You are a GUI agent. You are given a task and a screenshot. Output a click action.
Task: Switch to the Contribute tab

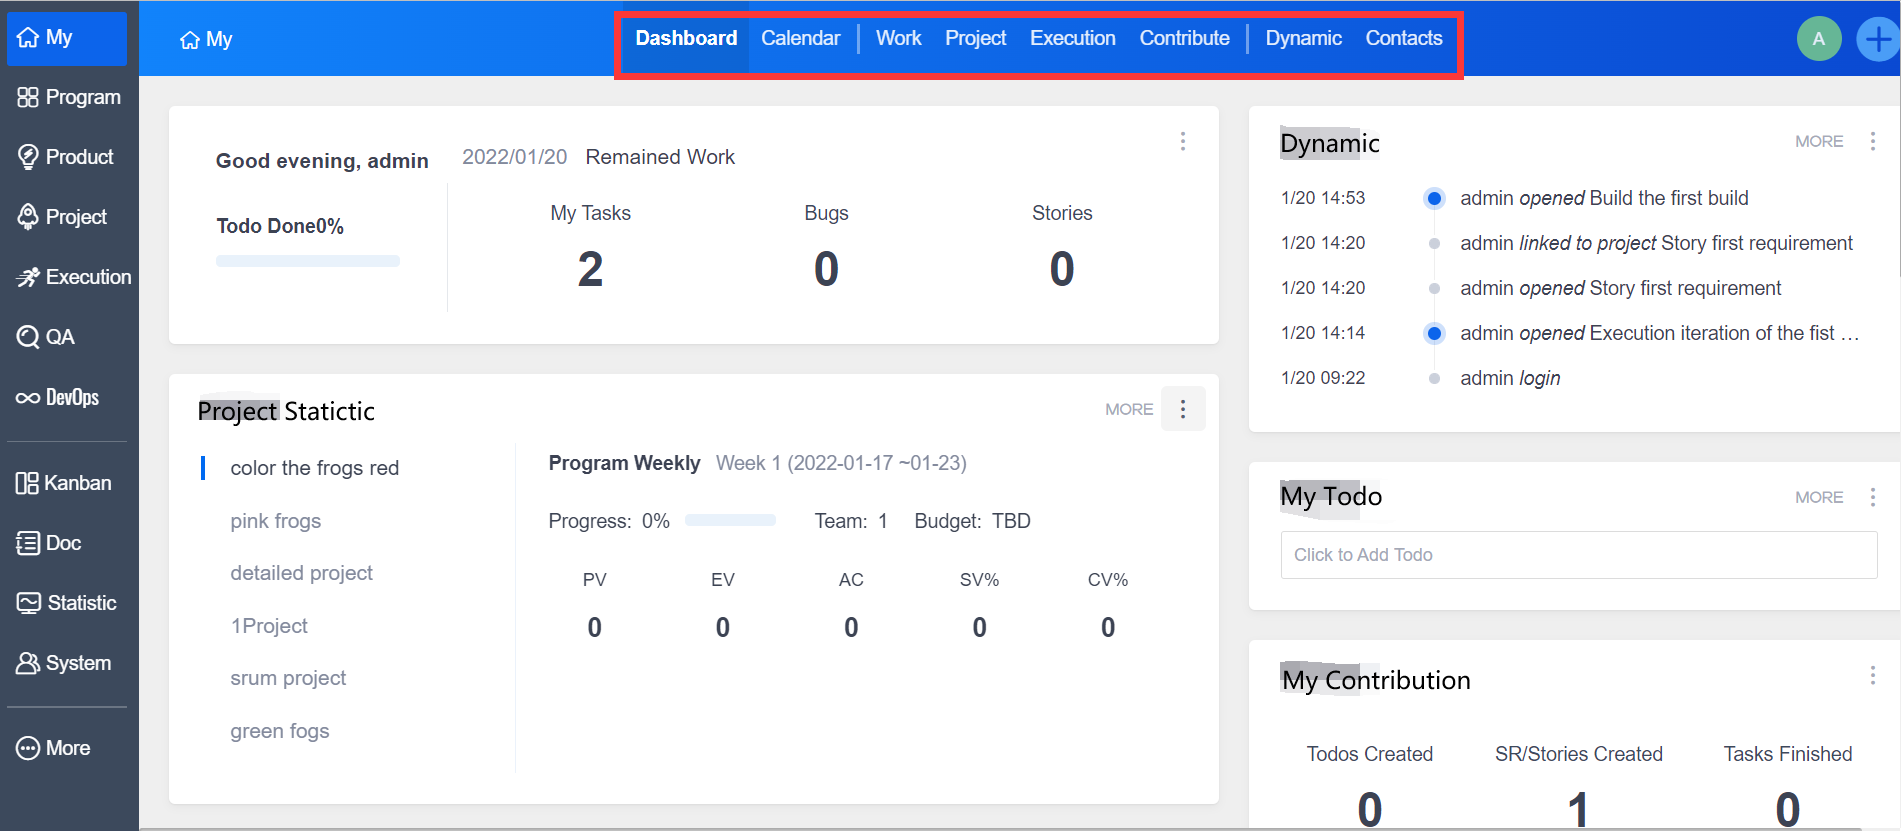(x=1184, y=38)
